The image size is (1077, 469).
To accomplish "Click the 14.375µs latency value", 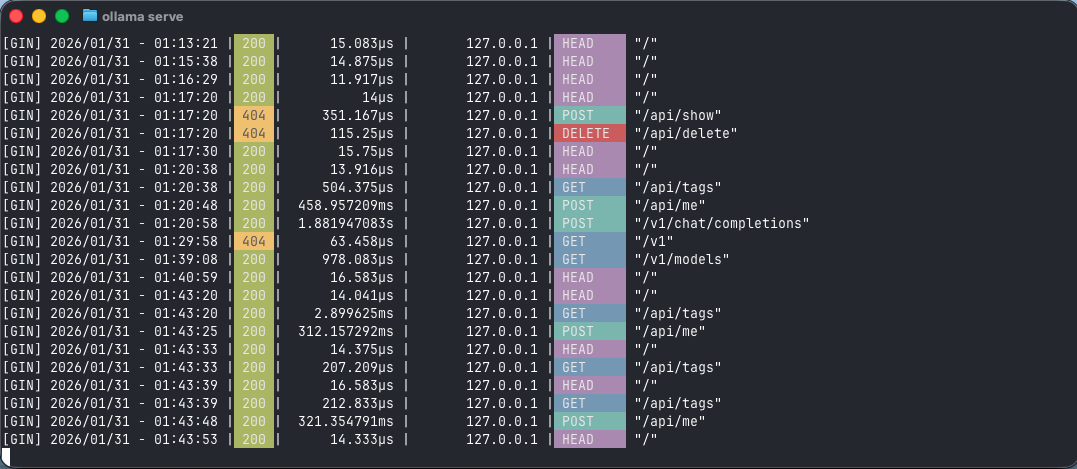I will (x=362, y=349).
